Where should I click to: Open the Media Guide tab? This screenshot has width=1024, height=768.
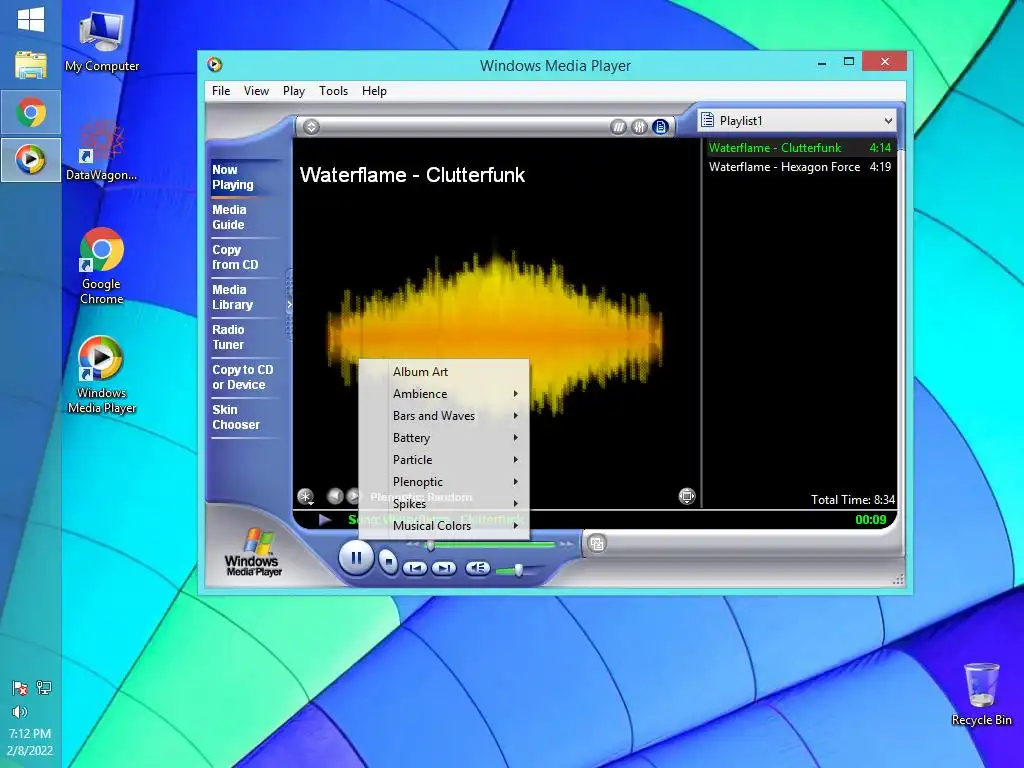(243, 217)
